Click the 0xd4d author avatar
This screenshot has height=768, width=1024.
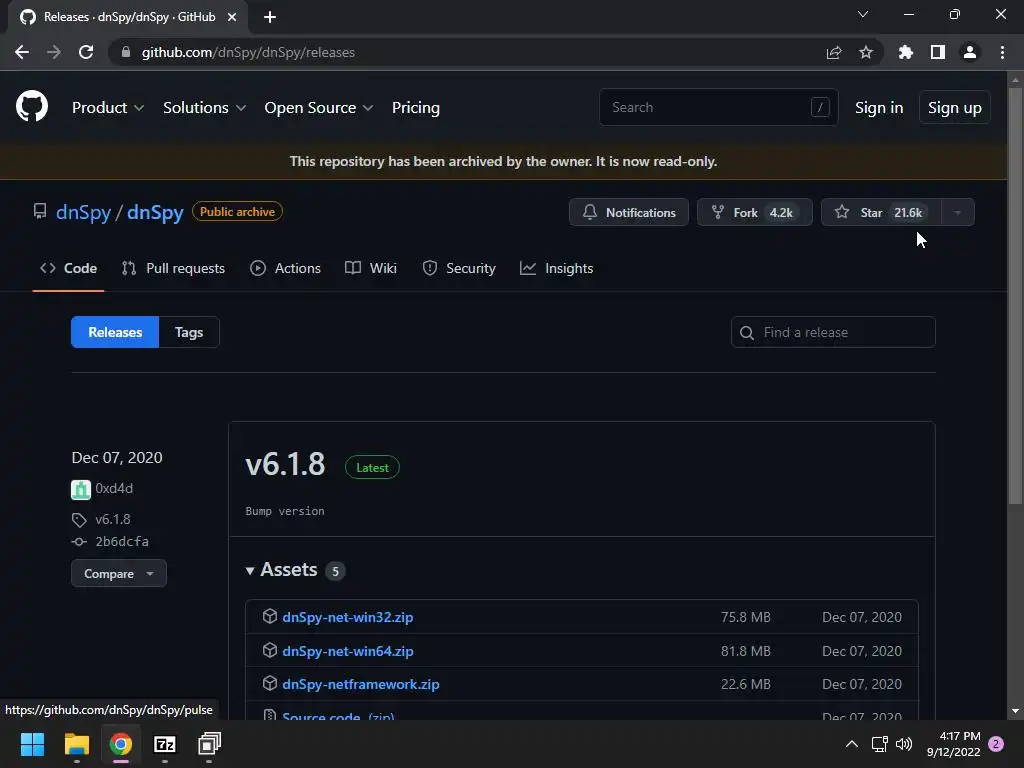(81, 489)
